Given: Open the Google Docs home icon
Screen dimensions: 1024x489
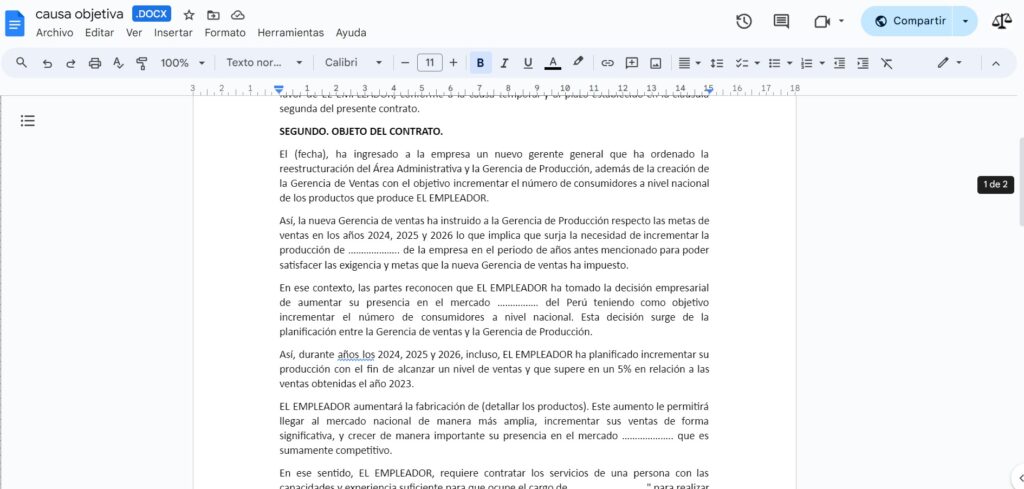Looking at the screenshot, I should coord(14,24).
